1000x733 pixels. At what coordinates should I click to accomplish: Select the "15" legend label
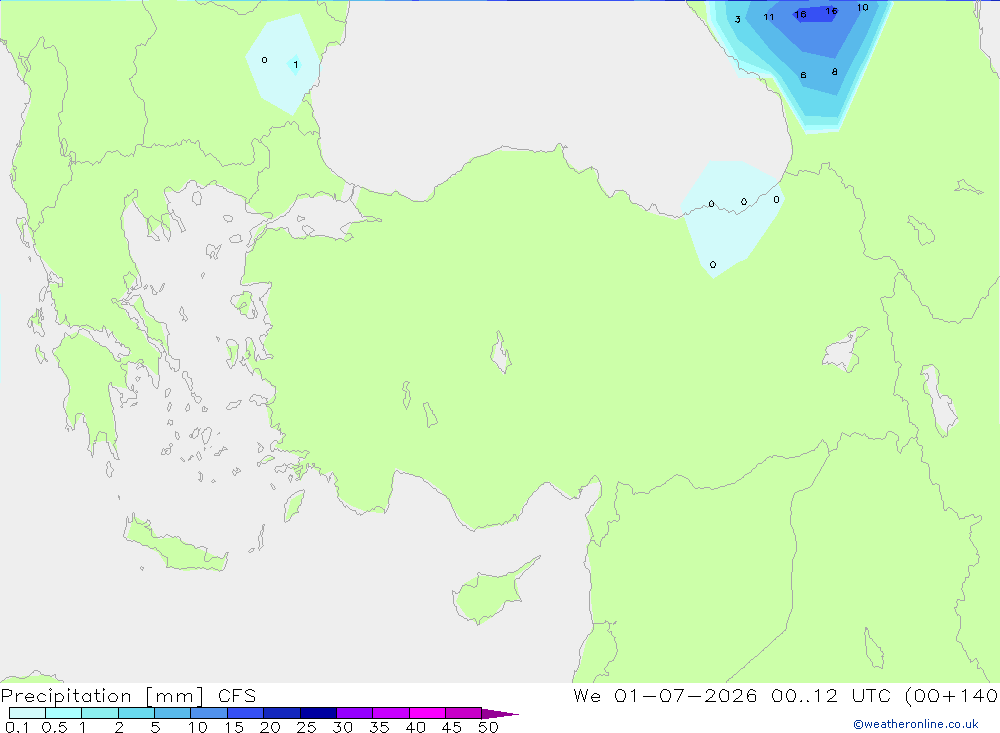coord(233,727)
